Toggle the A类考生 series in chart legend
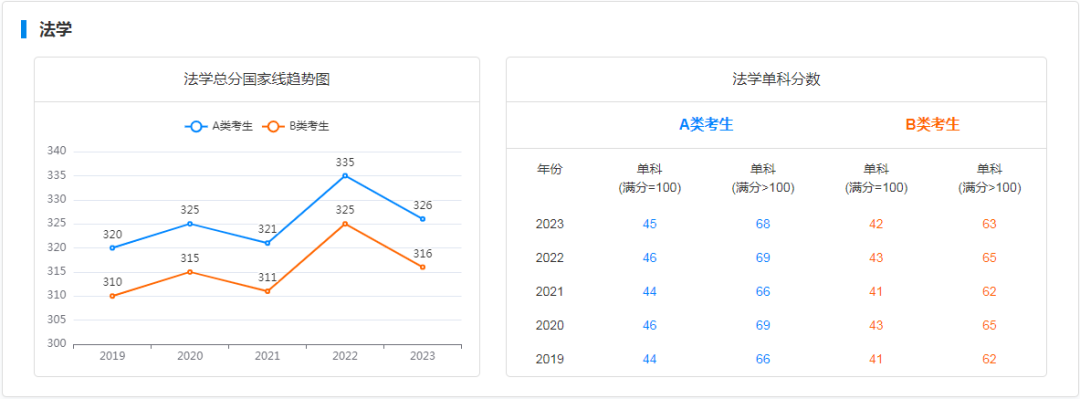The image size is (1080, 399). tap(219, 126)
